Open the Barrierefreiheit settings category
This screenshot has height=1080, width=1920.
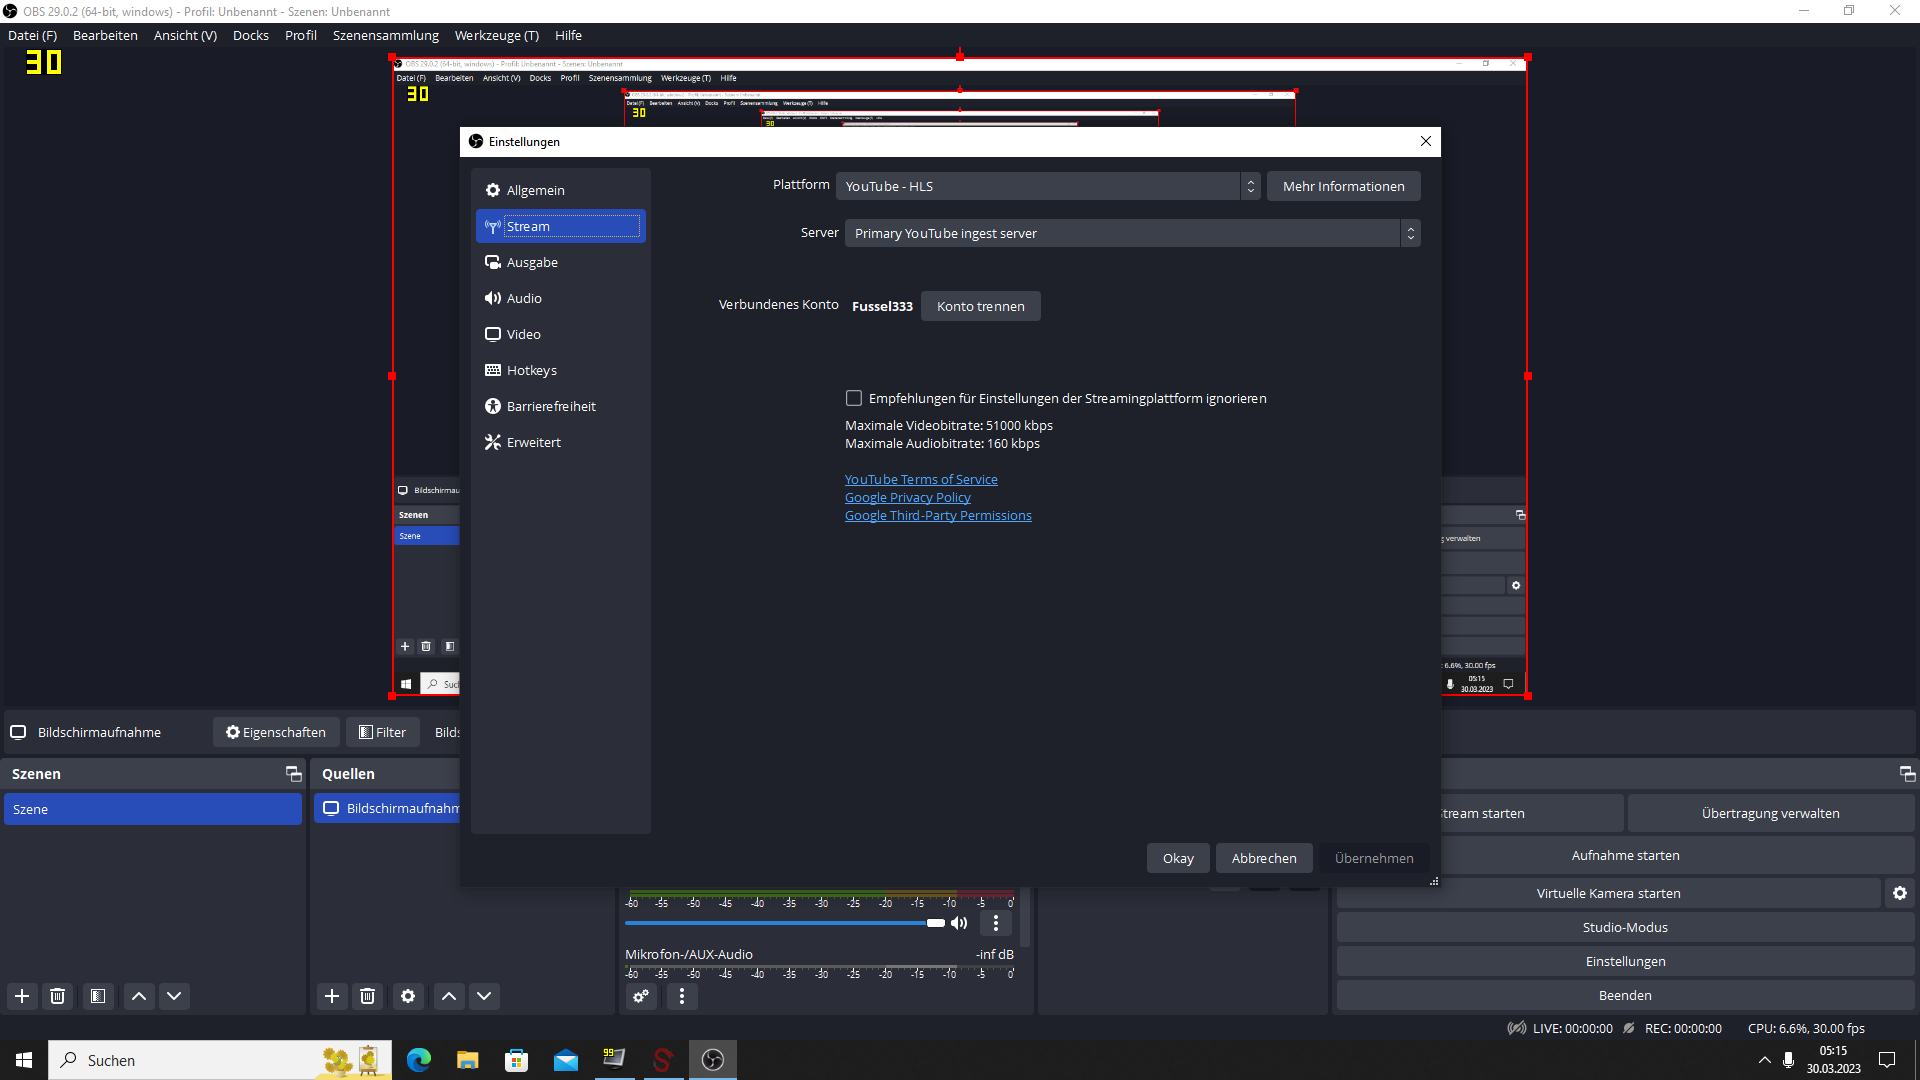(560, 406)
